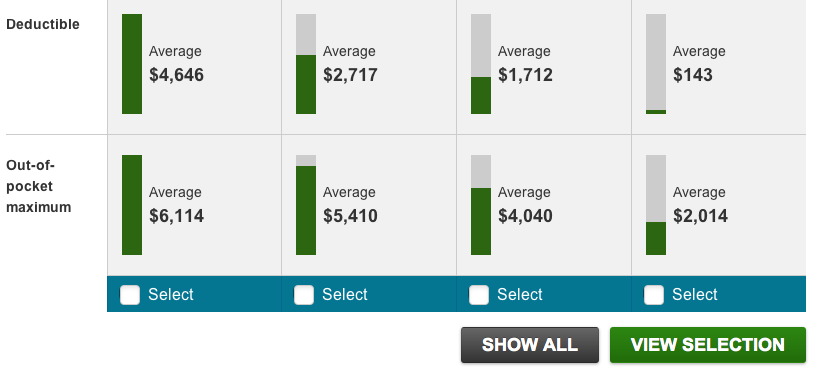Click the average deductible amount $4,646
The image size is (819, 390).
point(177,75)
